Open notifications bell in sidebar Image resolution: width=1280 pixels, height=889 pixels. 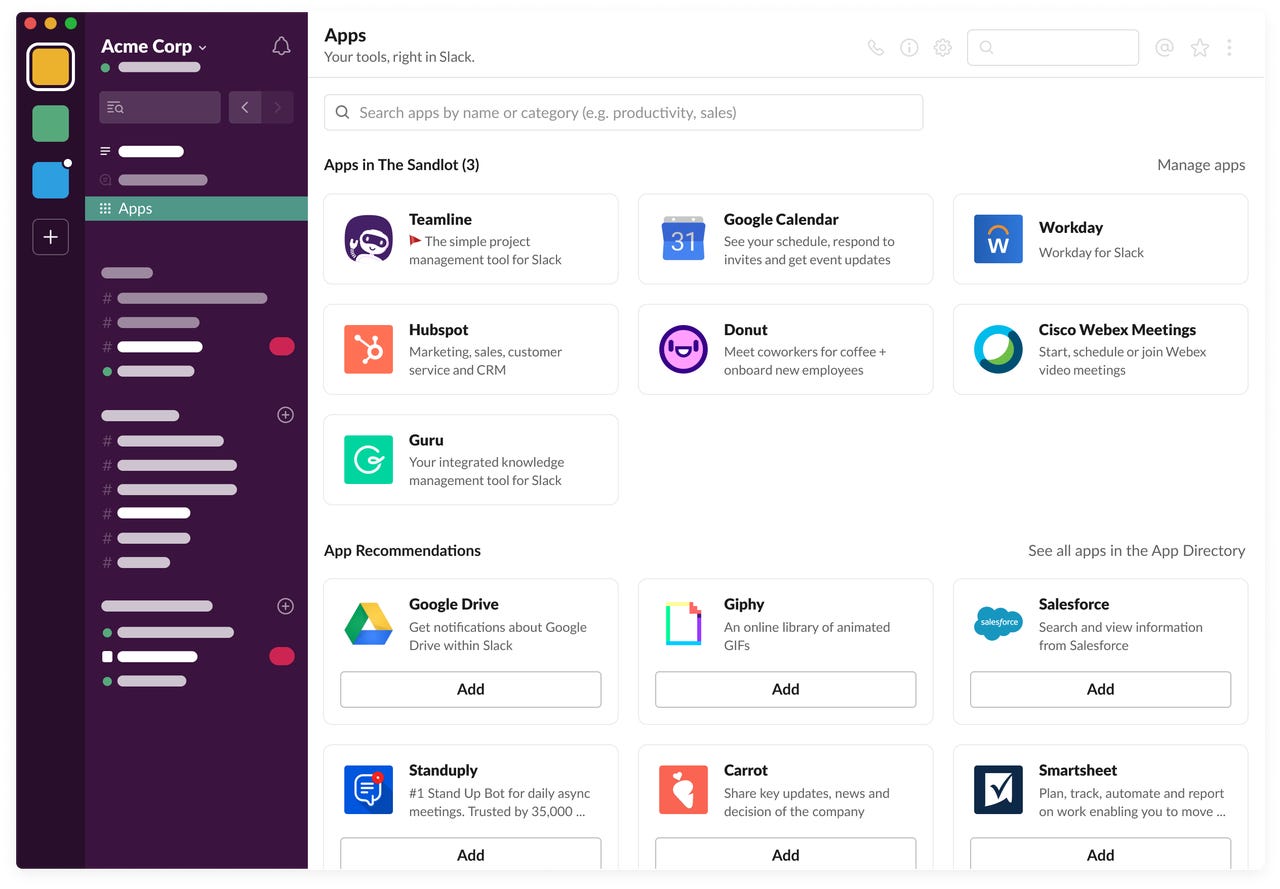click(x=281, y=46)
